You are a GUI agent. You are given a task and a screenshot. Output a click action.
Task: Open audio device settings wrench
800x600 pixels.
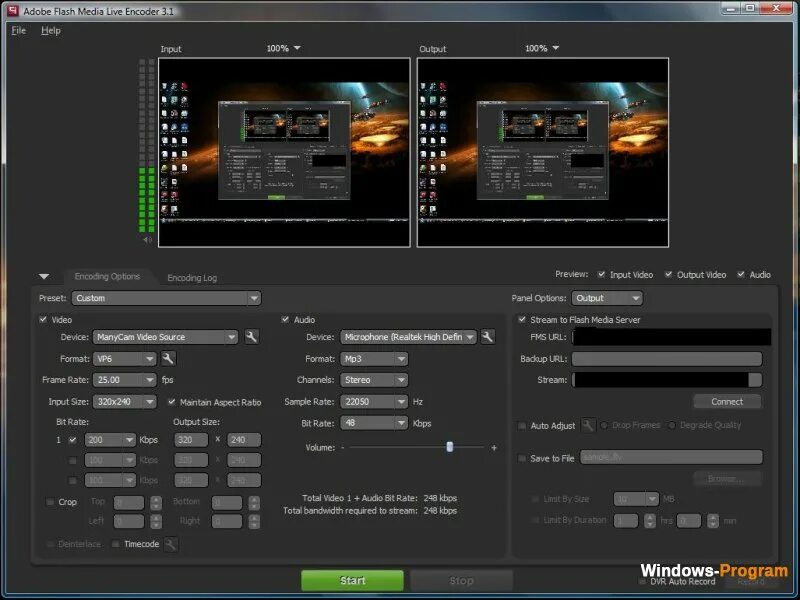click(x=488, y=337)
